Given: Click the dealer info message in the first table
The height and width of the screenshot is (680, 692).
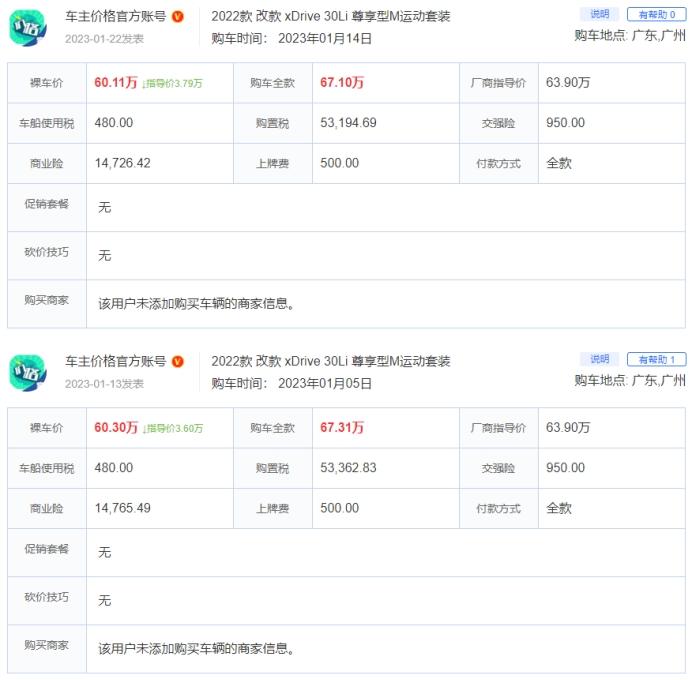Looking at the screenshot, I should [196, 304].
